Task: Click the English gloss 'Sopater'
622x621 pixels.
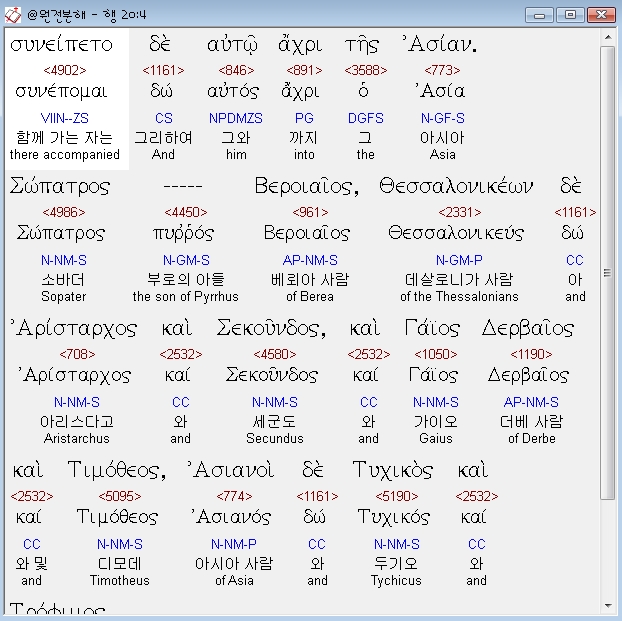Action: click(x=64, y=296)
